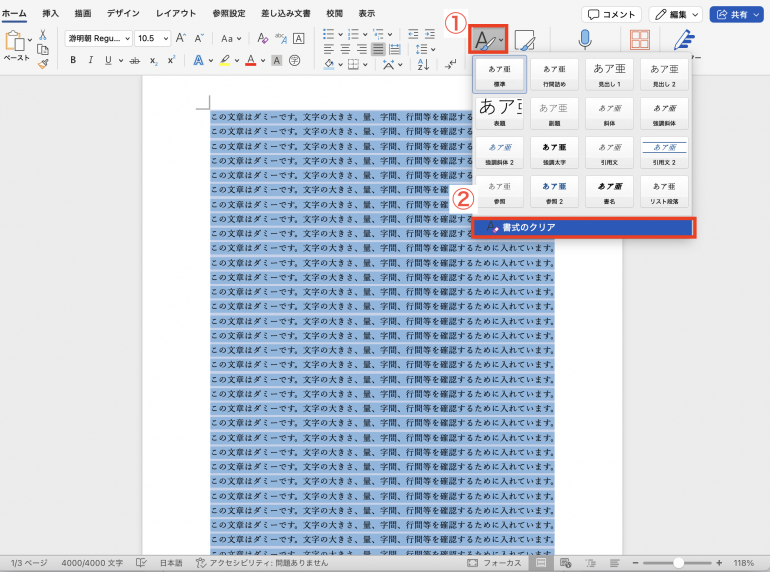The width and height of the screenshot is (770, 572).
Task: Switch to the 挿入 ribbon tab
Action: (50, 13)
